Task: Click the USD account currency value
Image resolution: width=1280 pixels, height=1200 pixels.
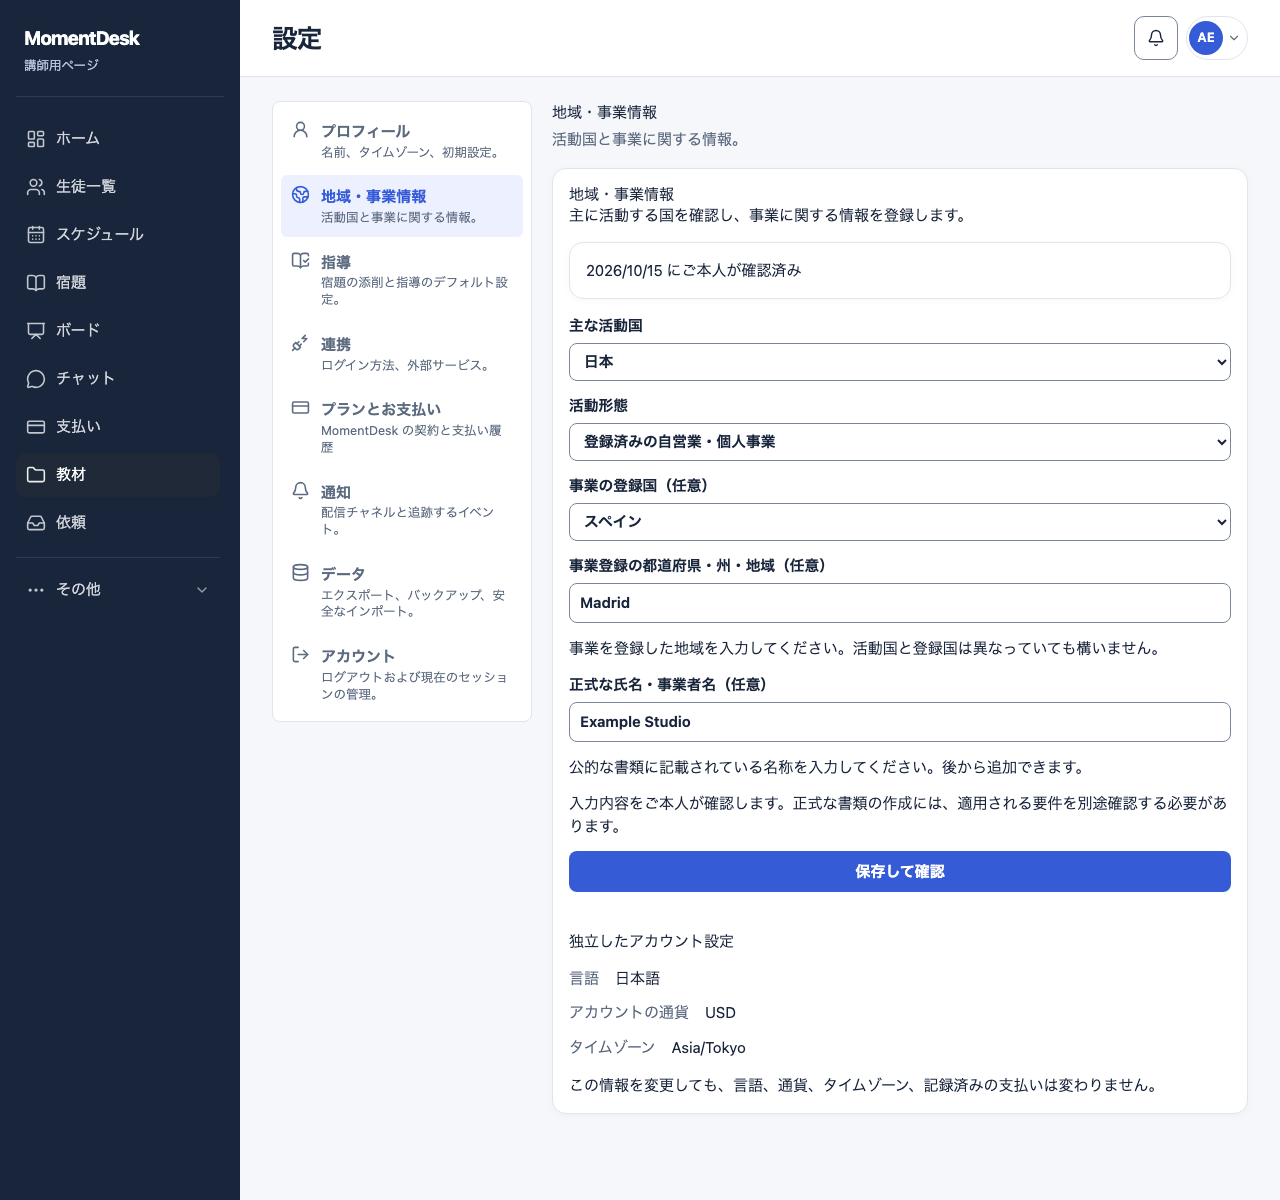Action: [x=720, y=1013]
